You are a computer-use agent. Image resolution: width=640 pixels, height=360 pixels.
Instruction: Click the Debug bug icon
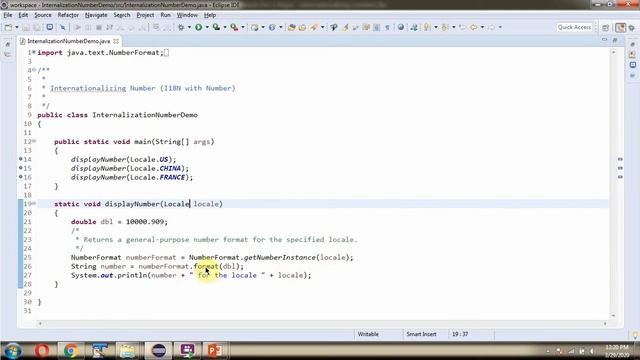click(x=181, y=27)
